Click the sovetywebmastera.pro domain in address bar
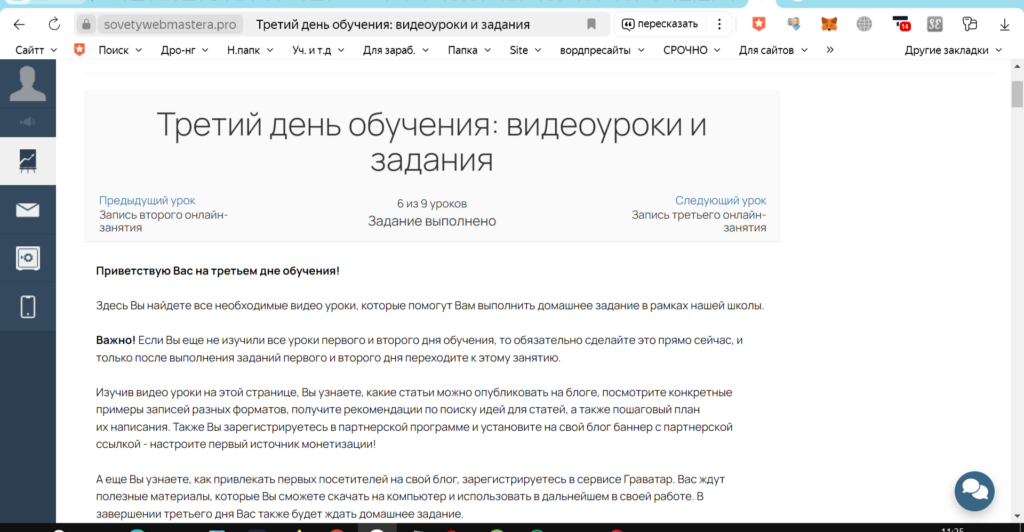The height and width of the screenshot is (532, 1024). (170, 25)
